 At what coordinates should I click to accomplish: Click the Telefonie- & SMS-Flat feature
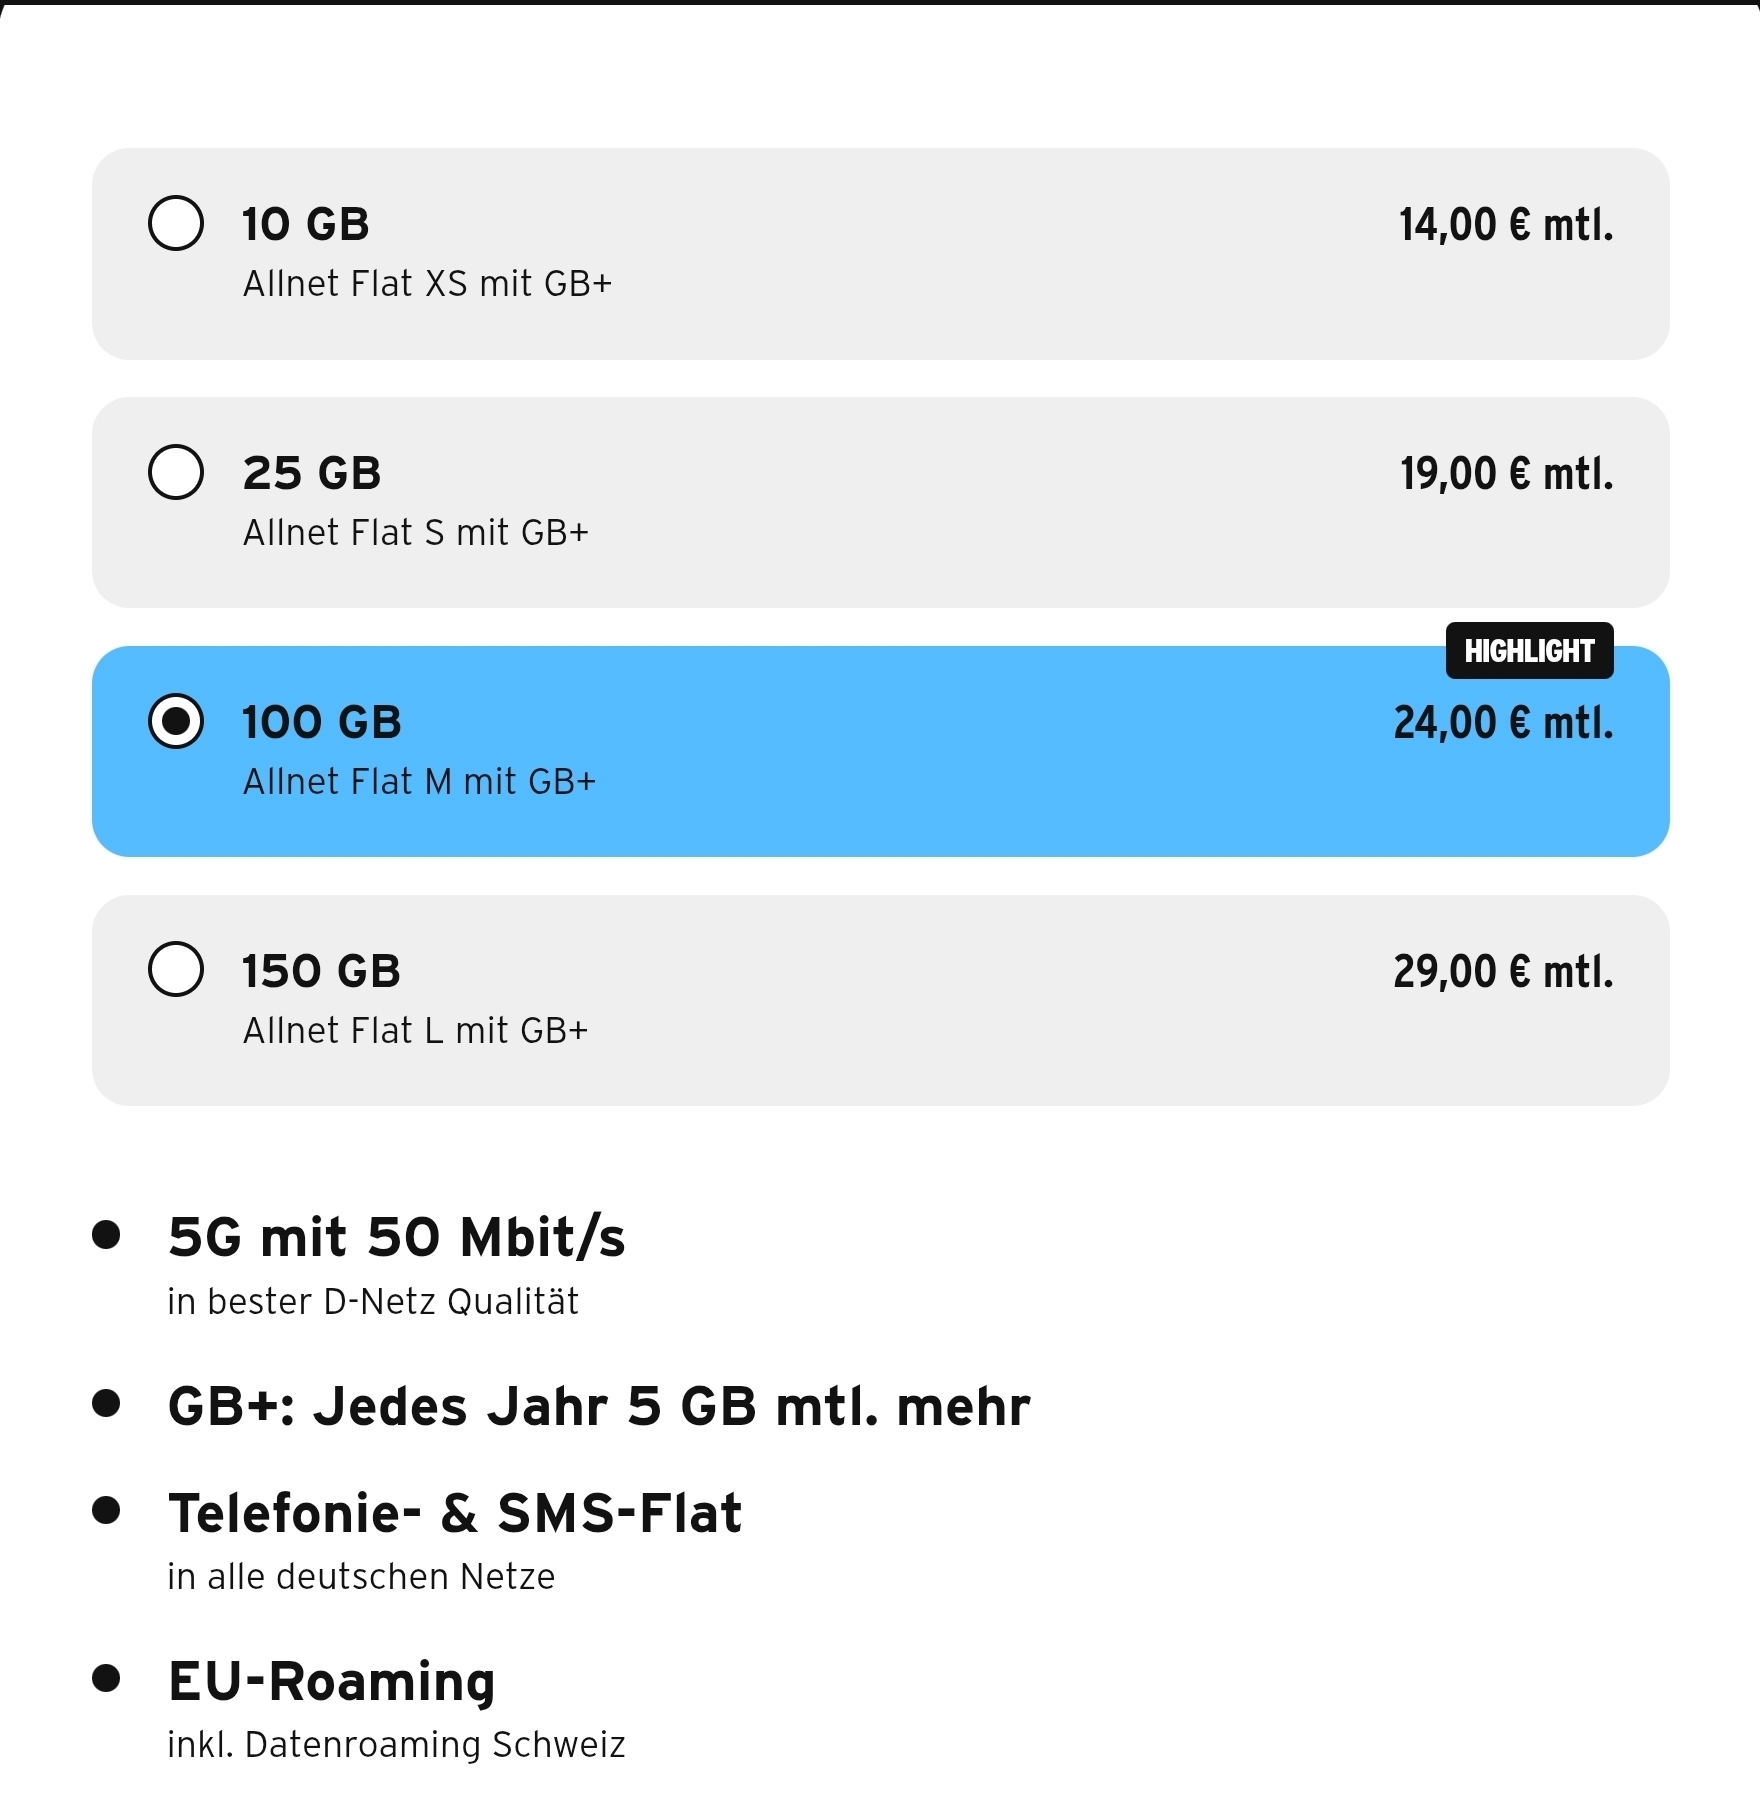pos(455,1513)
